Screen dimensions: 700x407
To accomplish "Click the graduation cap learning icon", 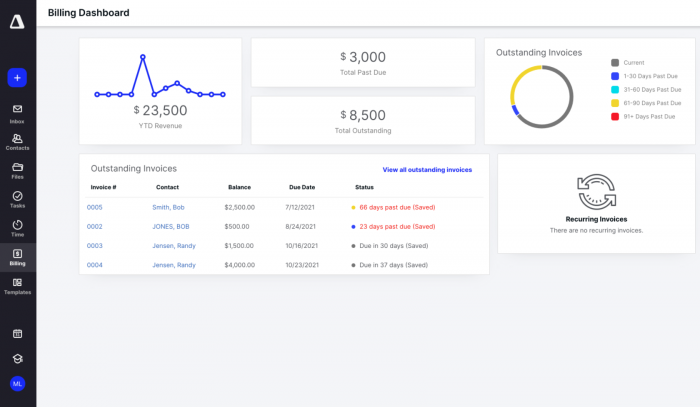I will tap(17, 359).
